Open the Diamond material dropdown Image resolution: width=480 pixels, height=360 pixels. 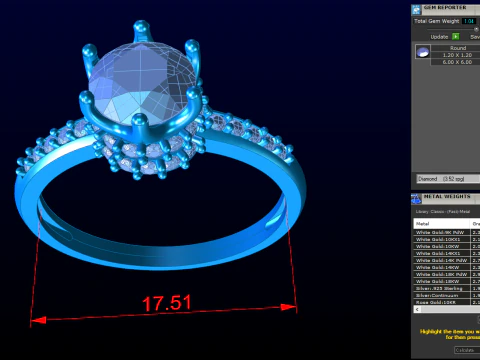click(x=448, y=179)
